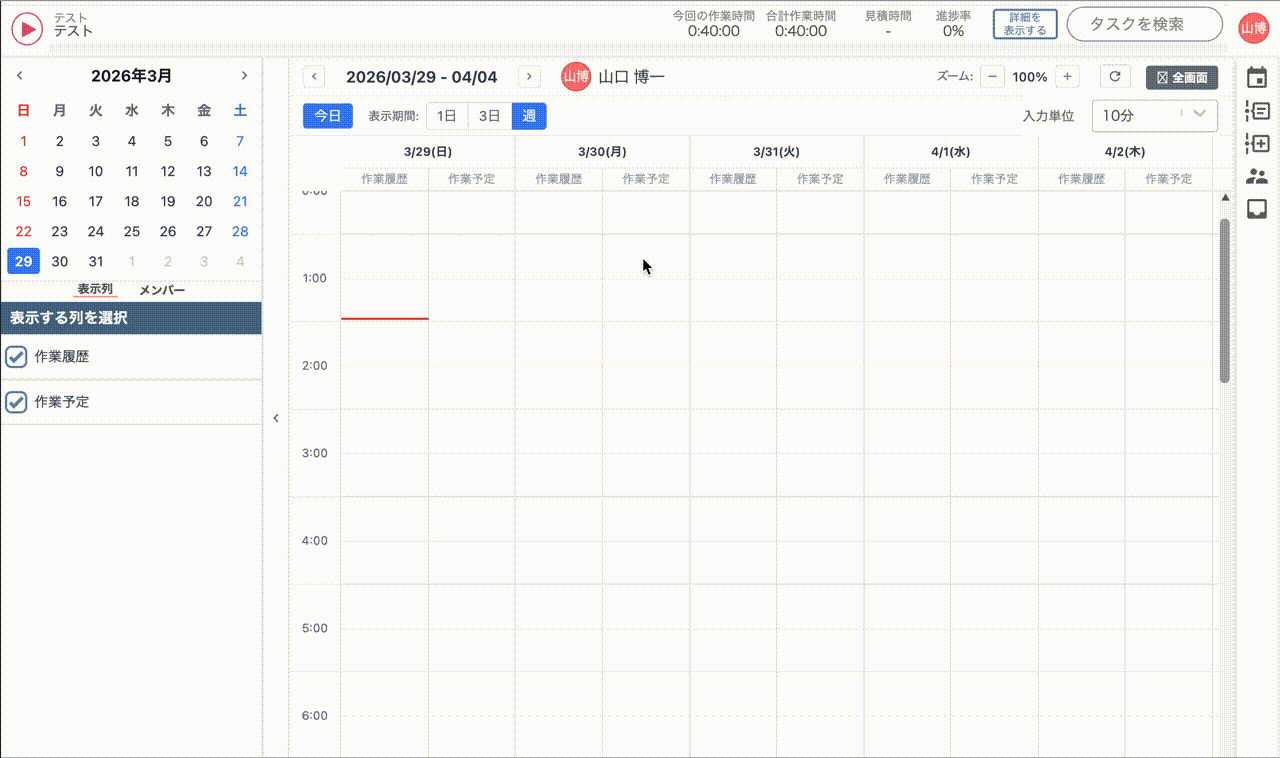The image size is (1280, 758).
Task: Click the add-to-timeline icon in right sidebar
Action: pyautogui.click(x=1258, y=144)
